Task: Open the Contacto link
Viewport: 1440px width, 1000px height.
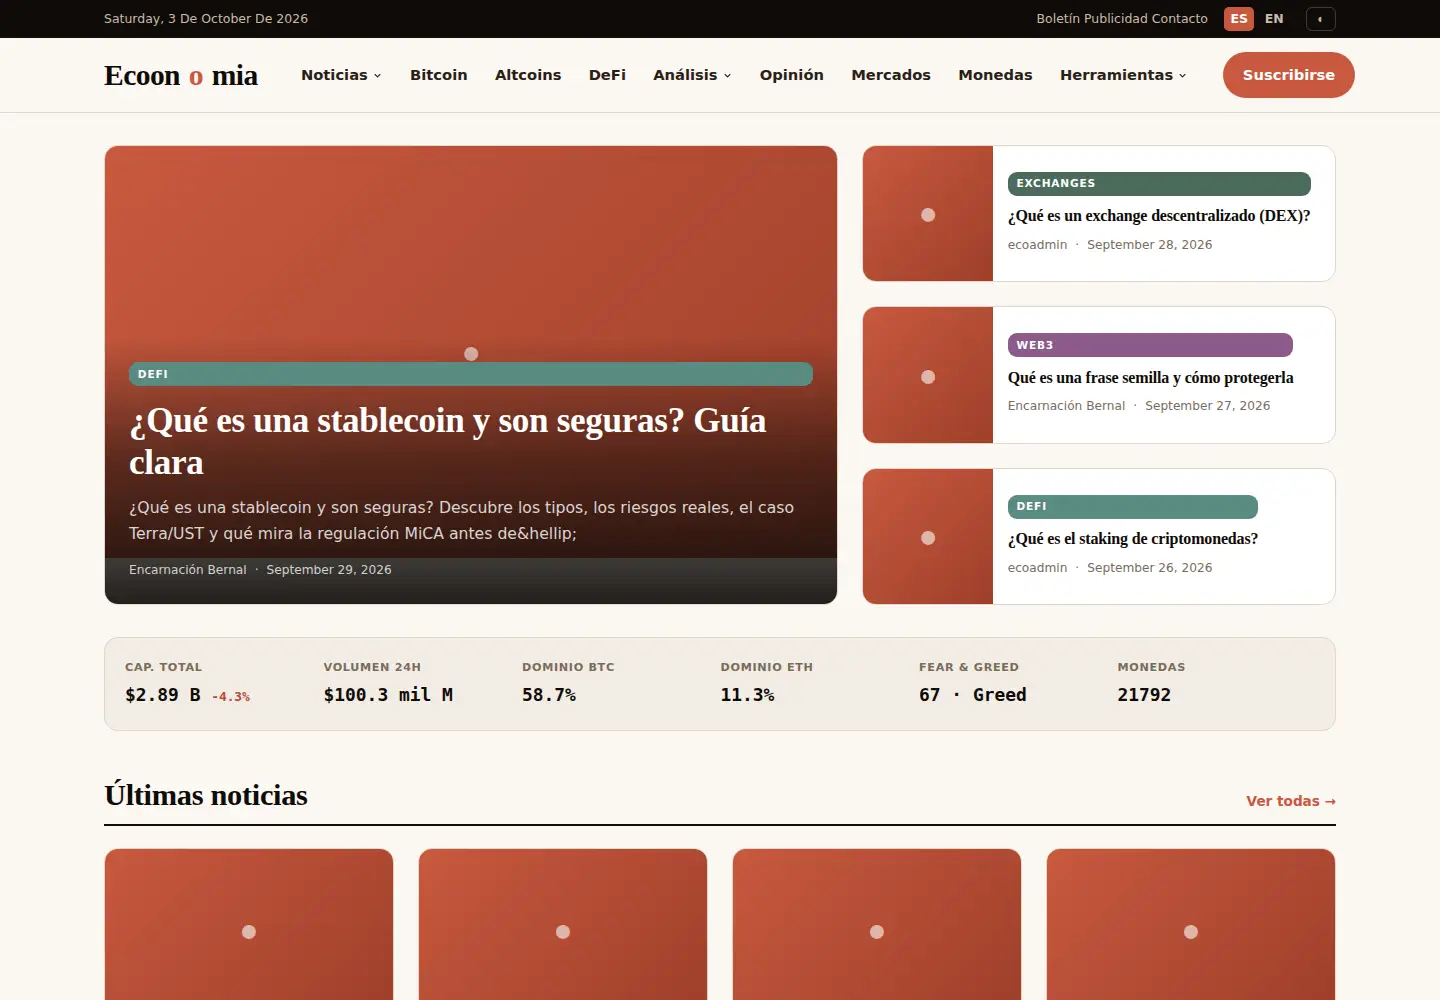Action: coord(1179,19)
